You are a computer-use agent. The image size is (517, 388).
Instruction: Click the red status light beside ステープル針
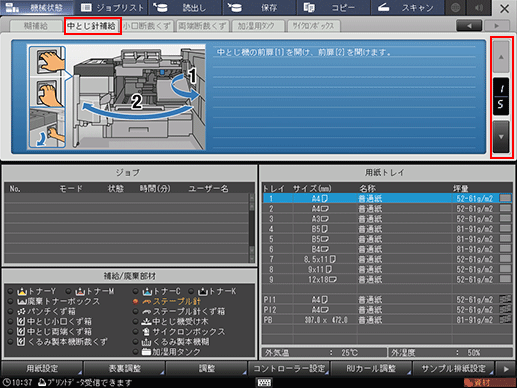[135, 302]
